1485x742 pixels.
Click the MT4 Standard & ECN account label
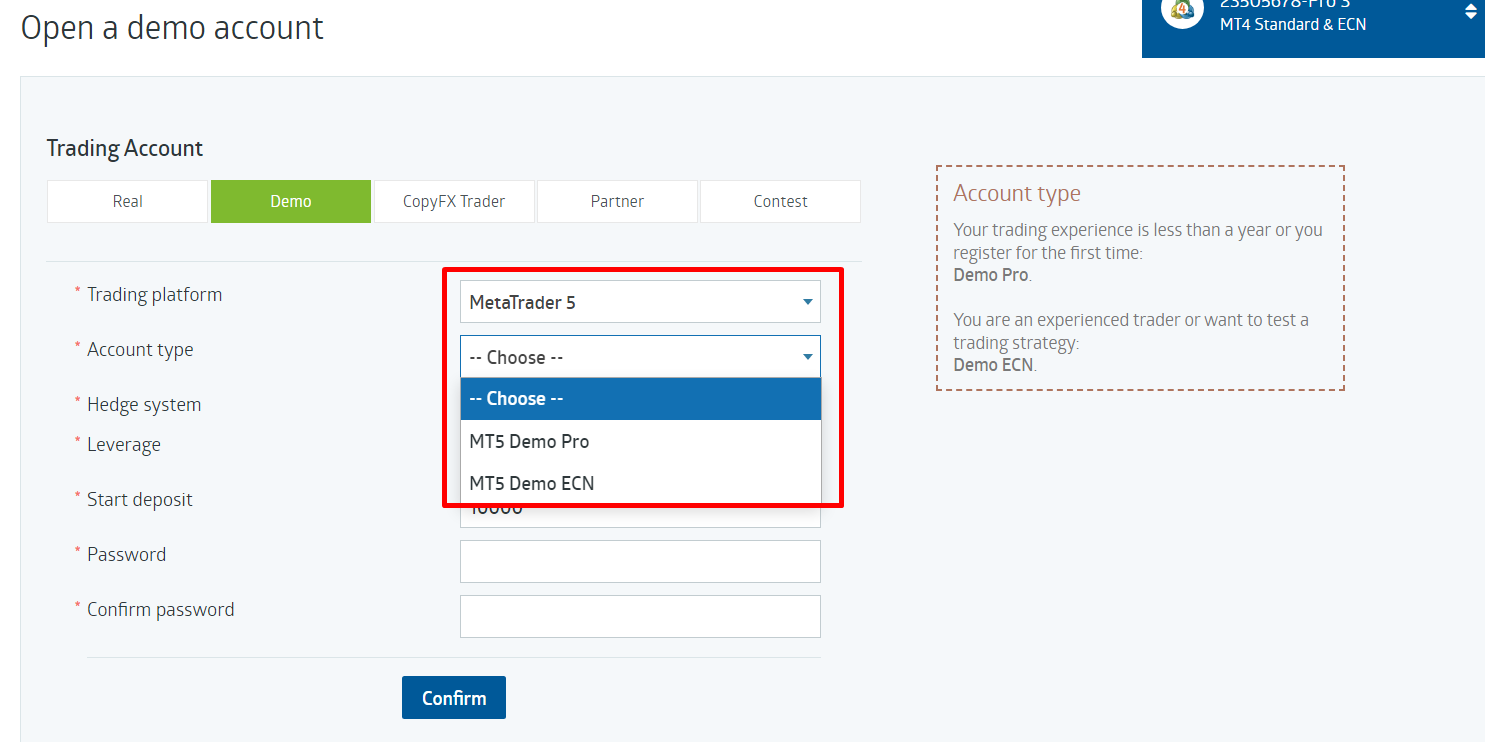point(1293,24)
